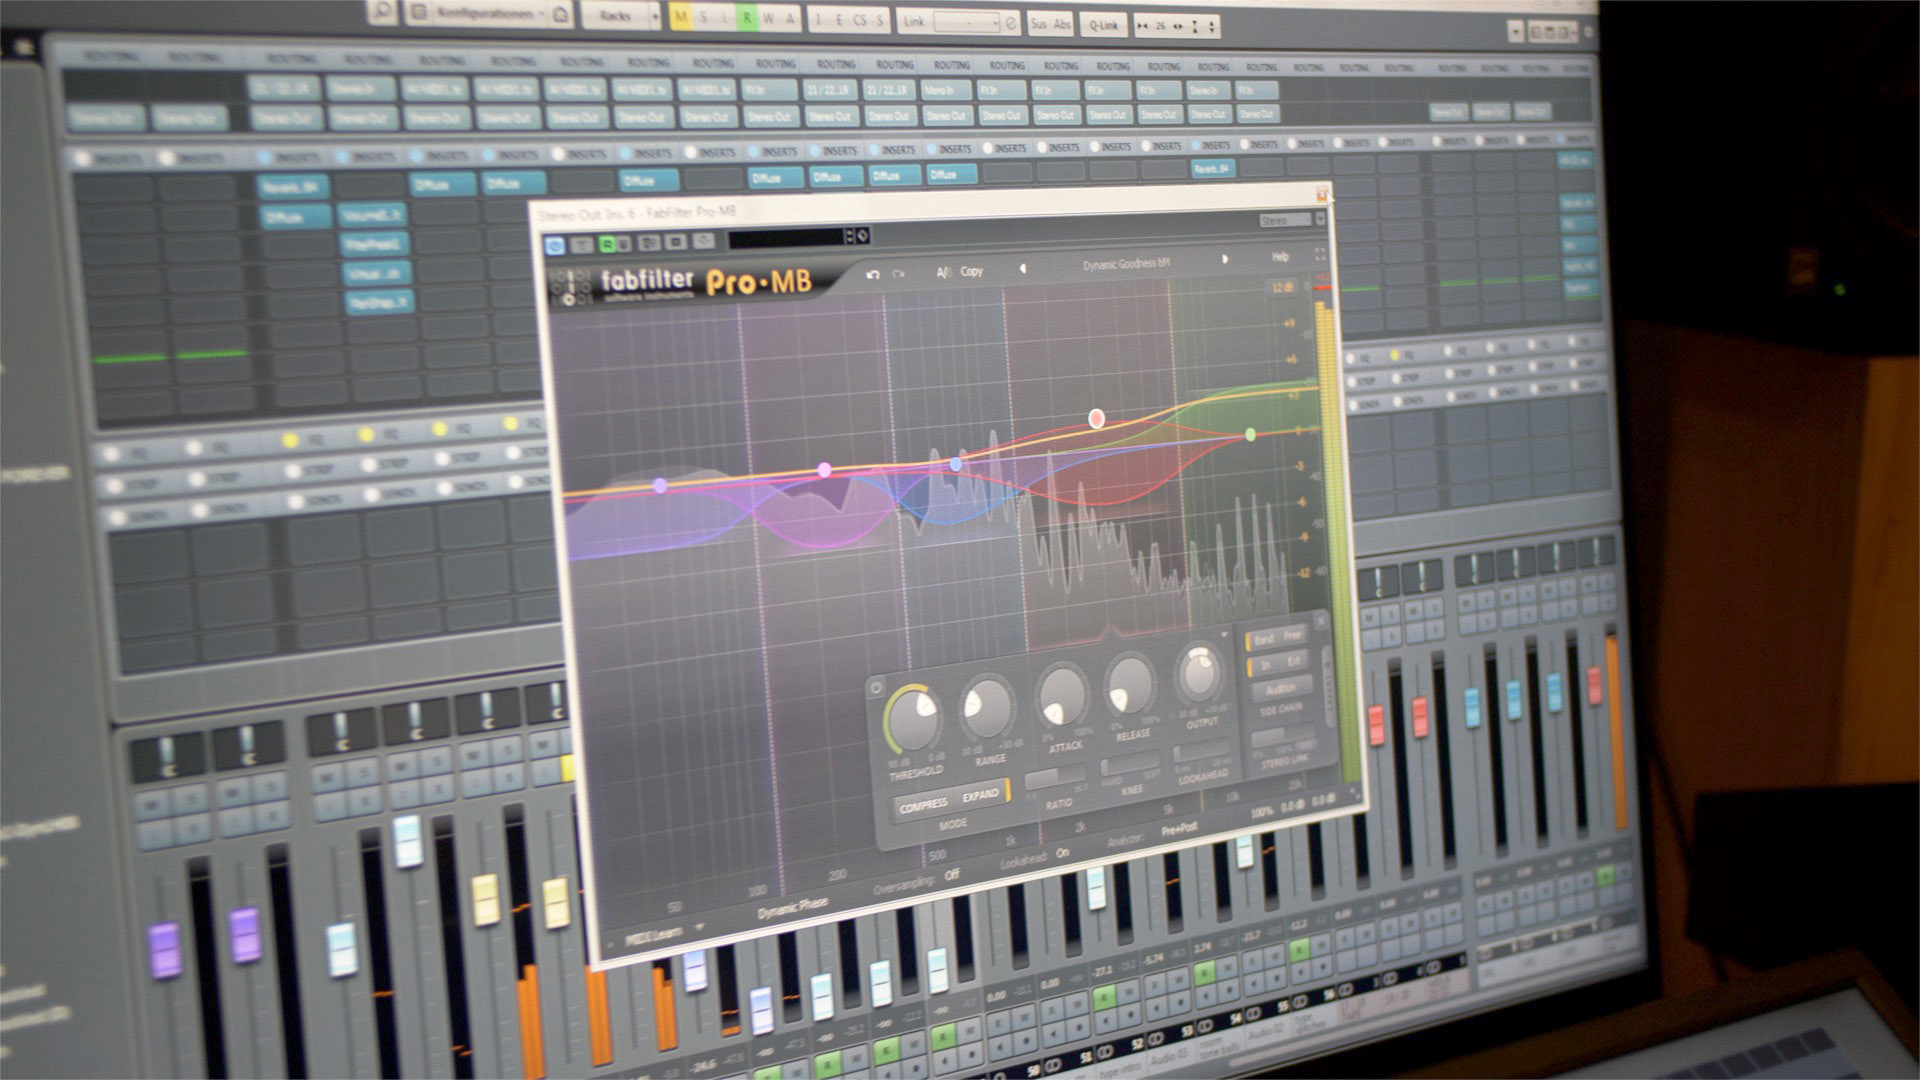Click Sus button in toolbar
Viewport: 1920px width, 1080px height.
(x=1039, y=23)
